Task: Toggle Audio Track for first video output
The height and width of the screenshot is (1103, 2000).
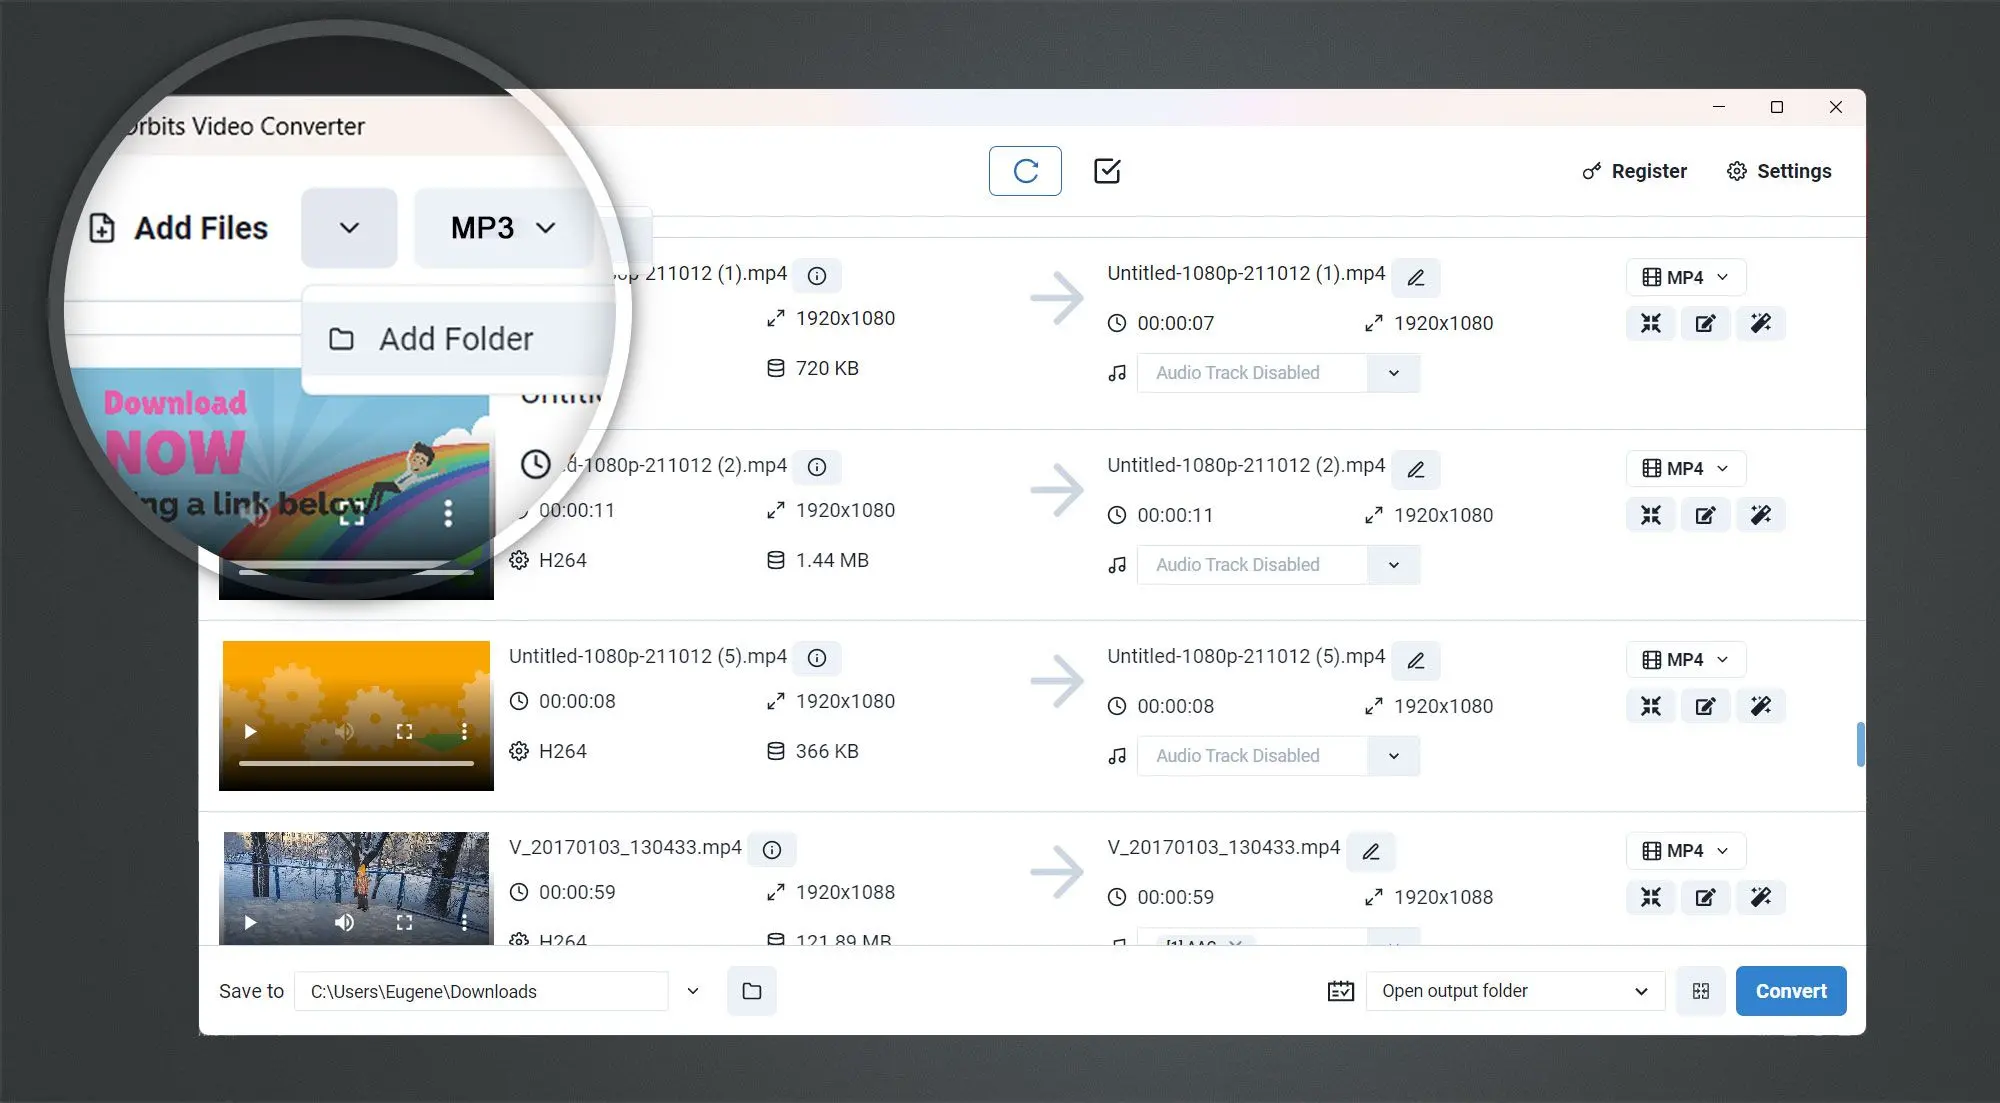Action: (1392, 372)
